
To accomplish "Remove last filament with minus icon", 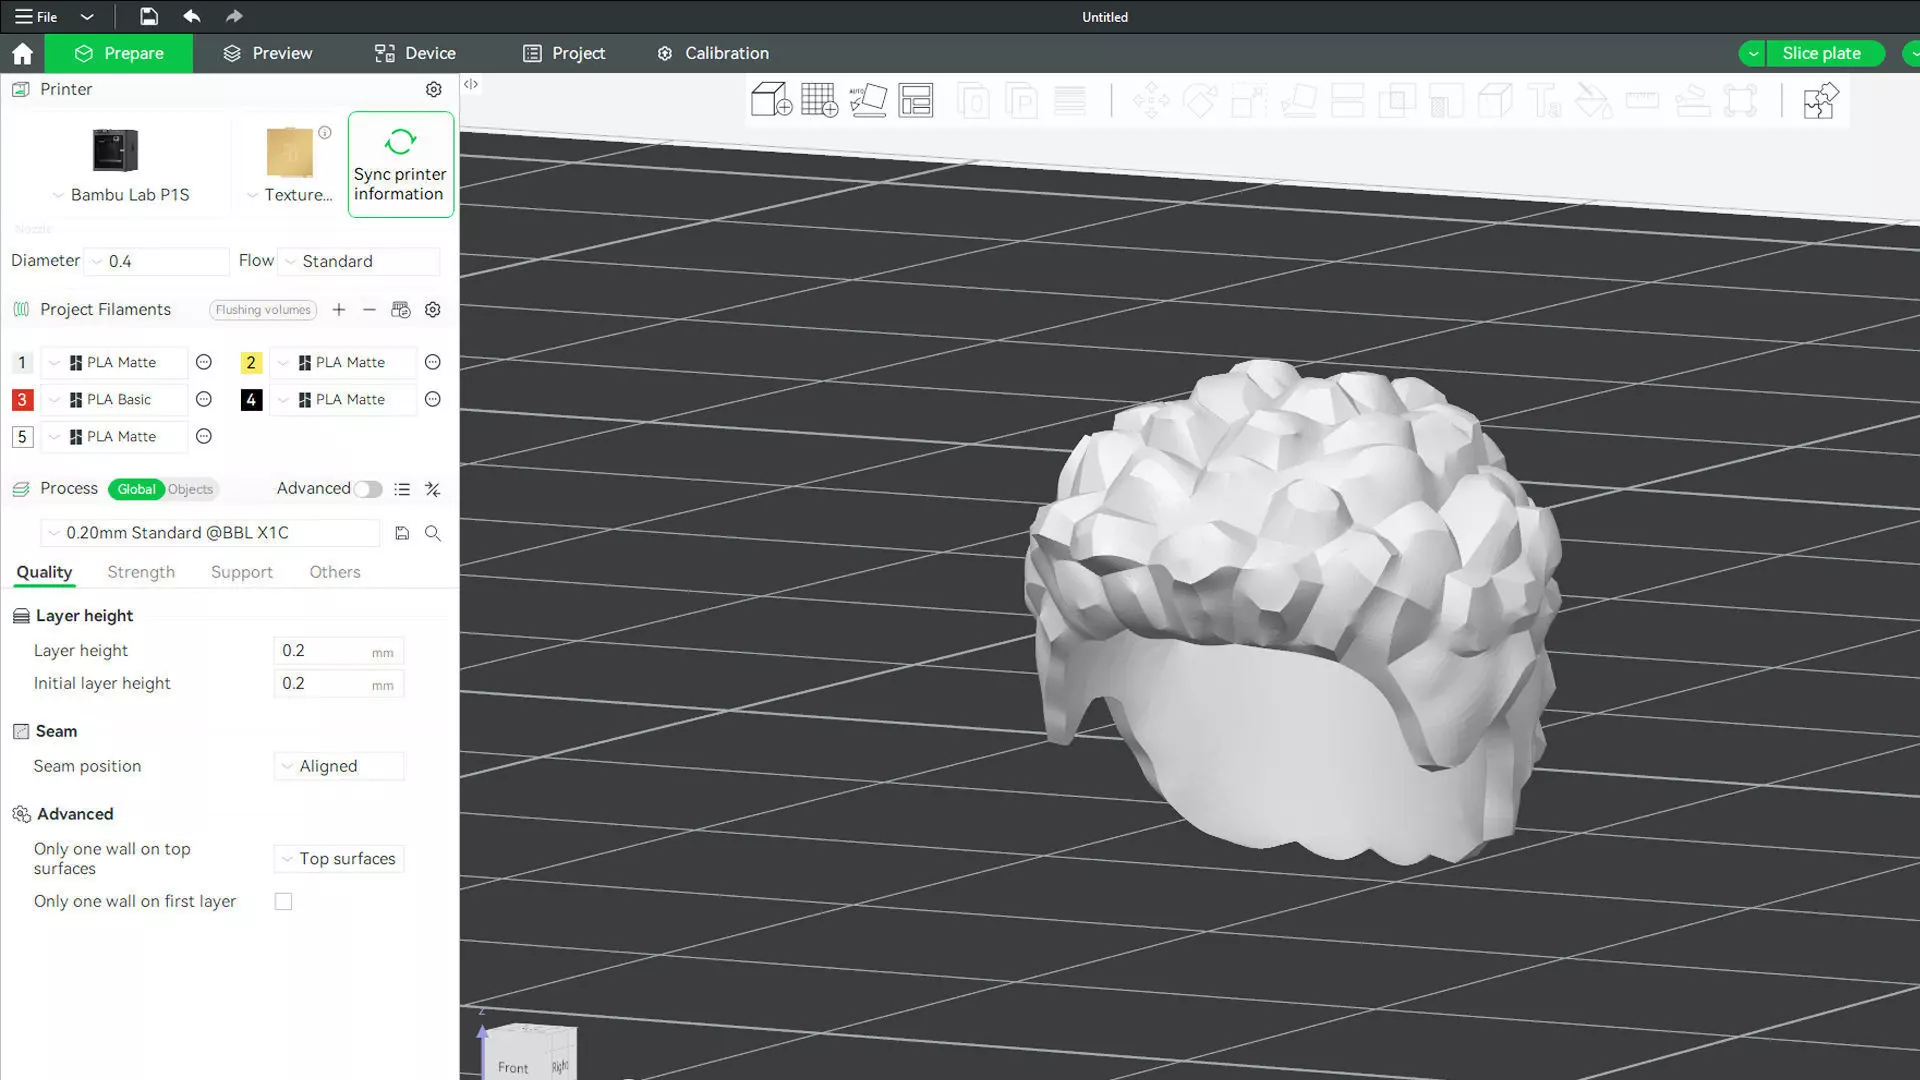I will point(369,310).
